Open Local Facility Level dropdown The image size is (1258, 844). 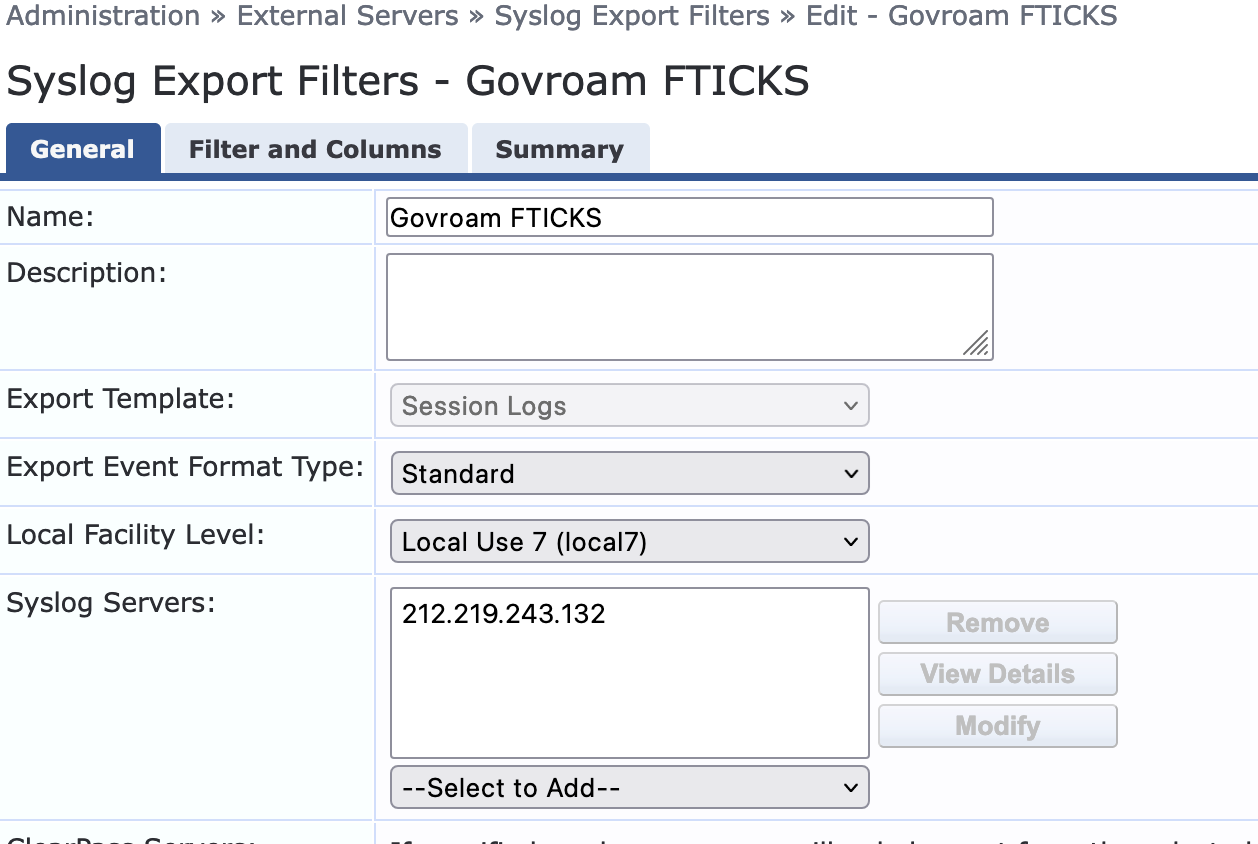click(629, 542)
